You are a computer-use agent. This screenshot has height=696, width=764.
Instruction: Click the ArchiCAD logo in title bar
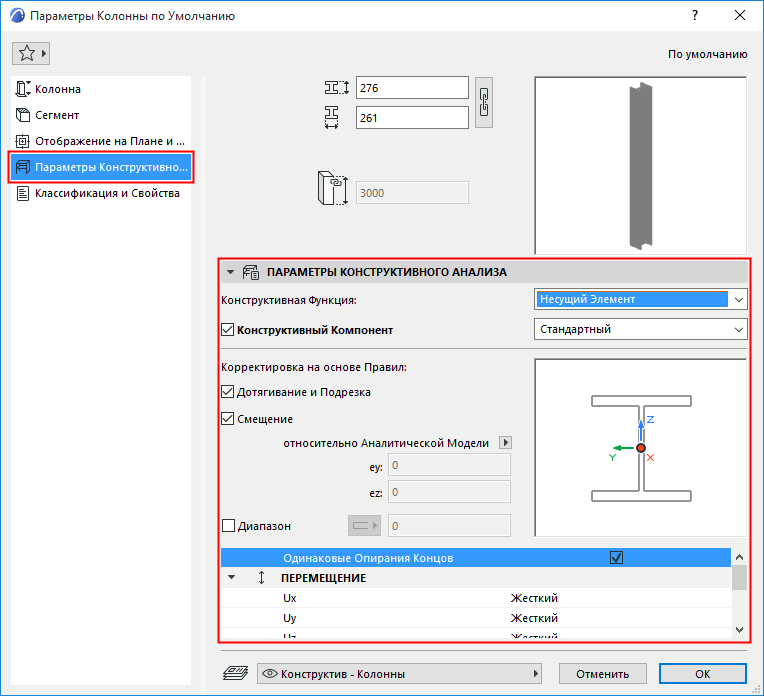pos(18,16)
